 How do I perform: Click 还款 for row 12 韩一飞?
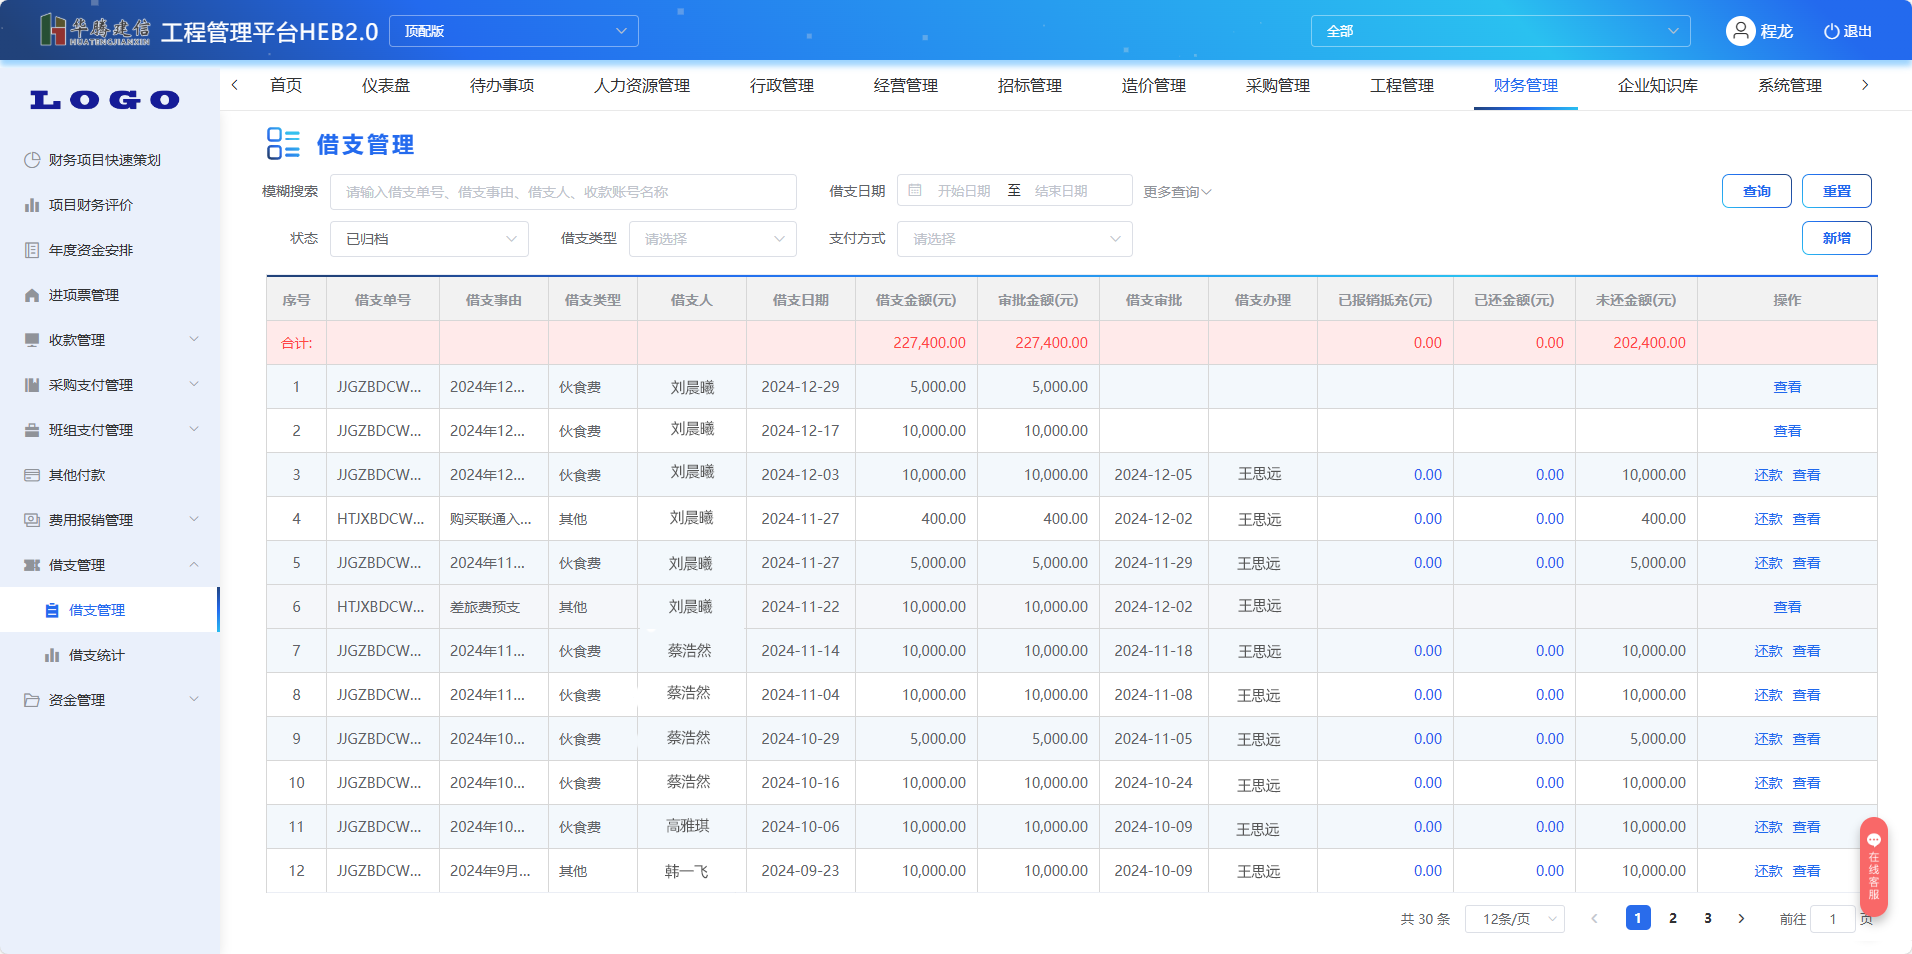point(1768,871)
